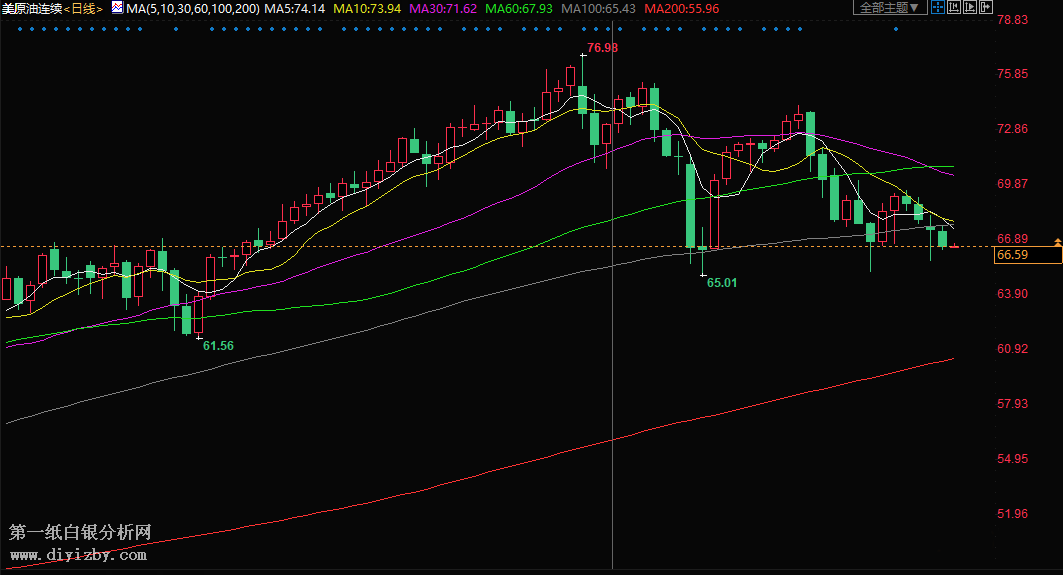Screen dimensions: 1063x575
Task: Click the MA indicator chart icon
Action: [x=117, y=8]
